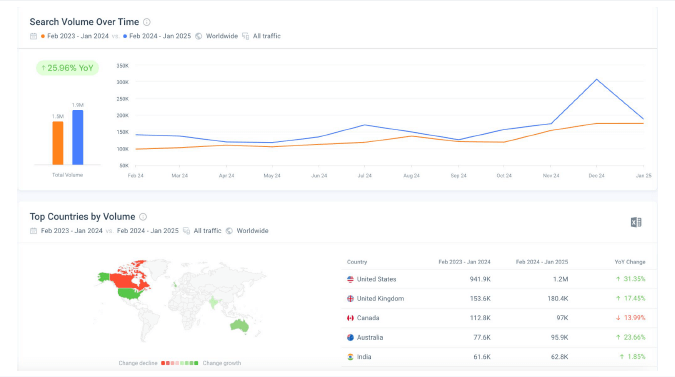Click Dec 24 label on chart x-axis
This screenshot has height=377, width=675.
tap(597, 176)
